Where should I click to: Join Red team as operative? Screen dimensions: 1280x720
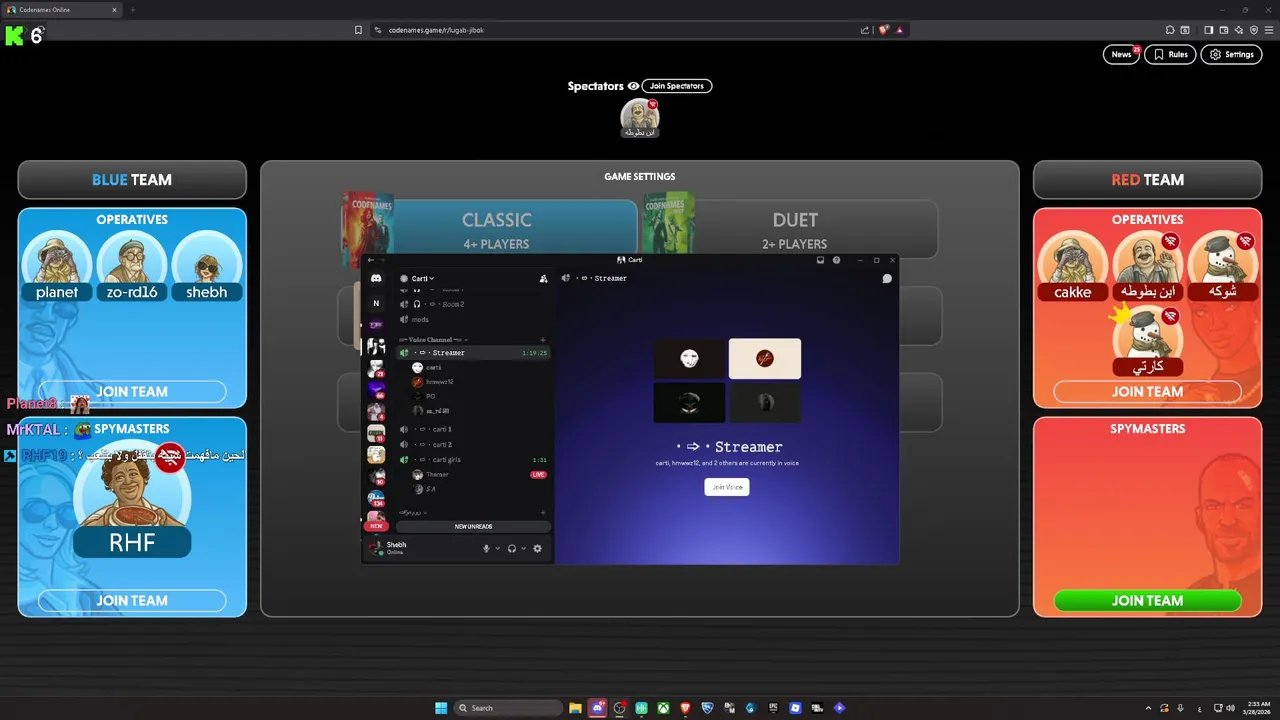[1147, 392]
